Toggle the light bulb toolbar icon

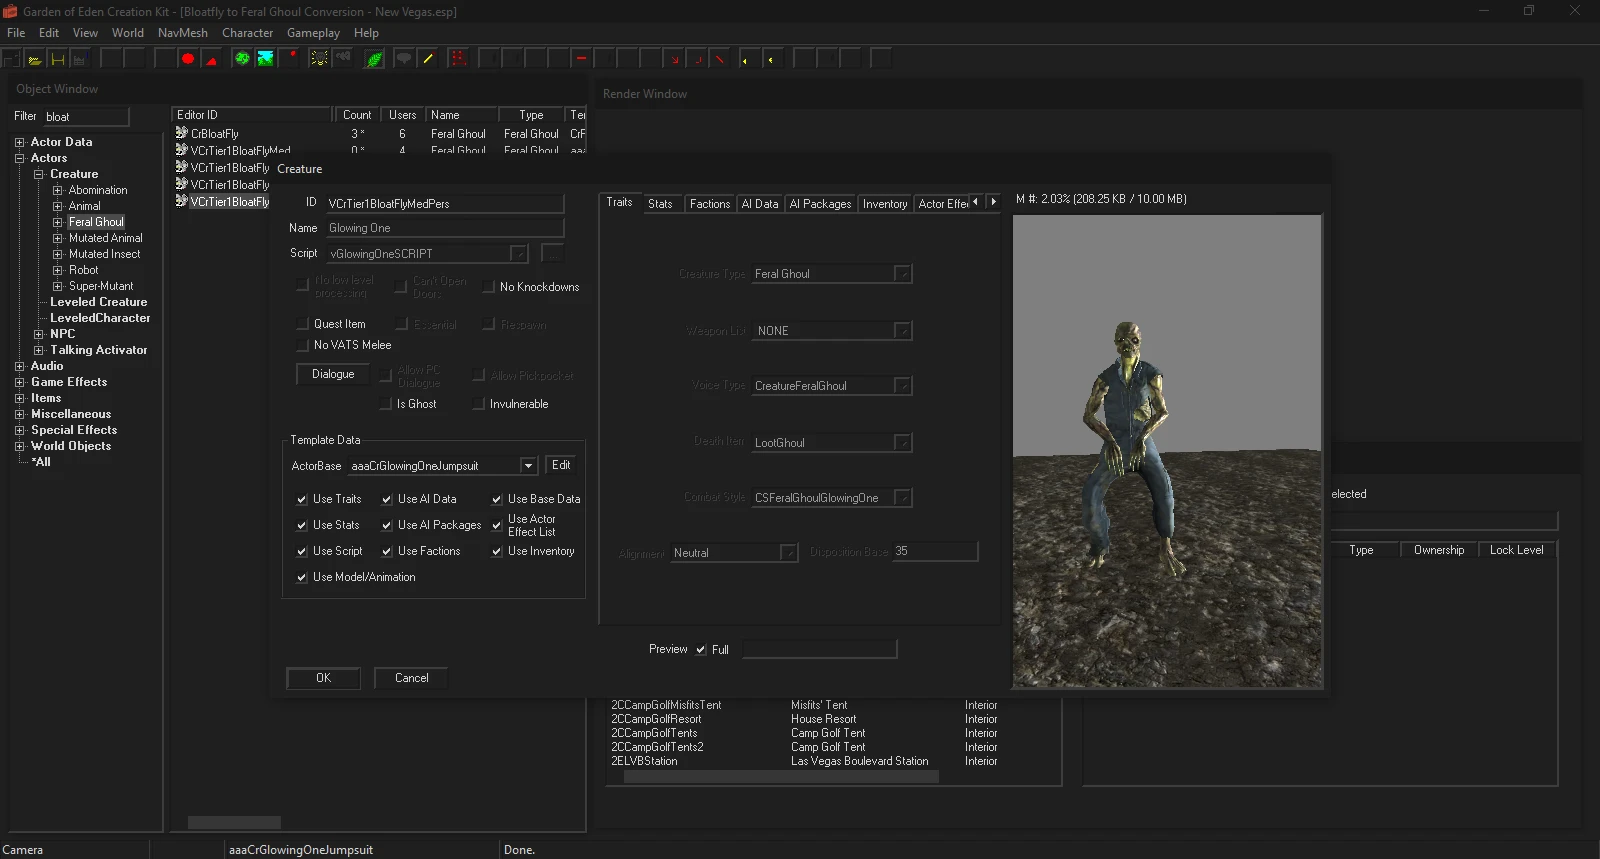coord(319,59)
